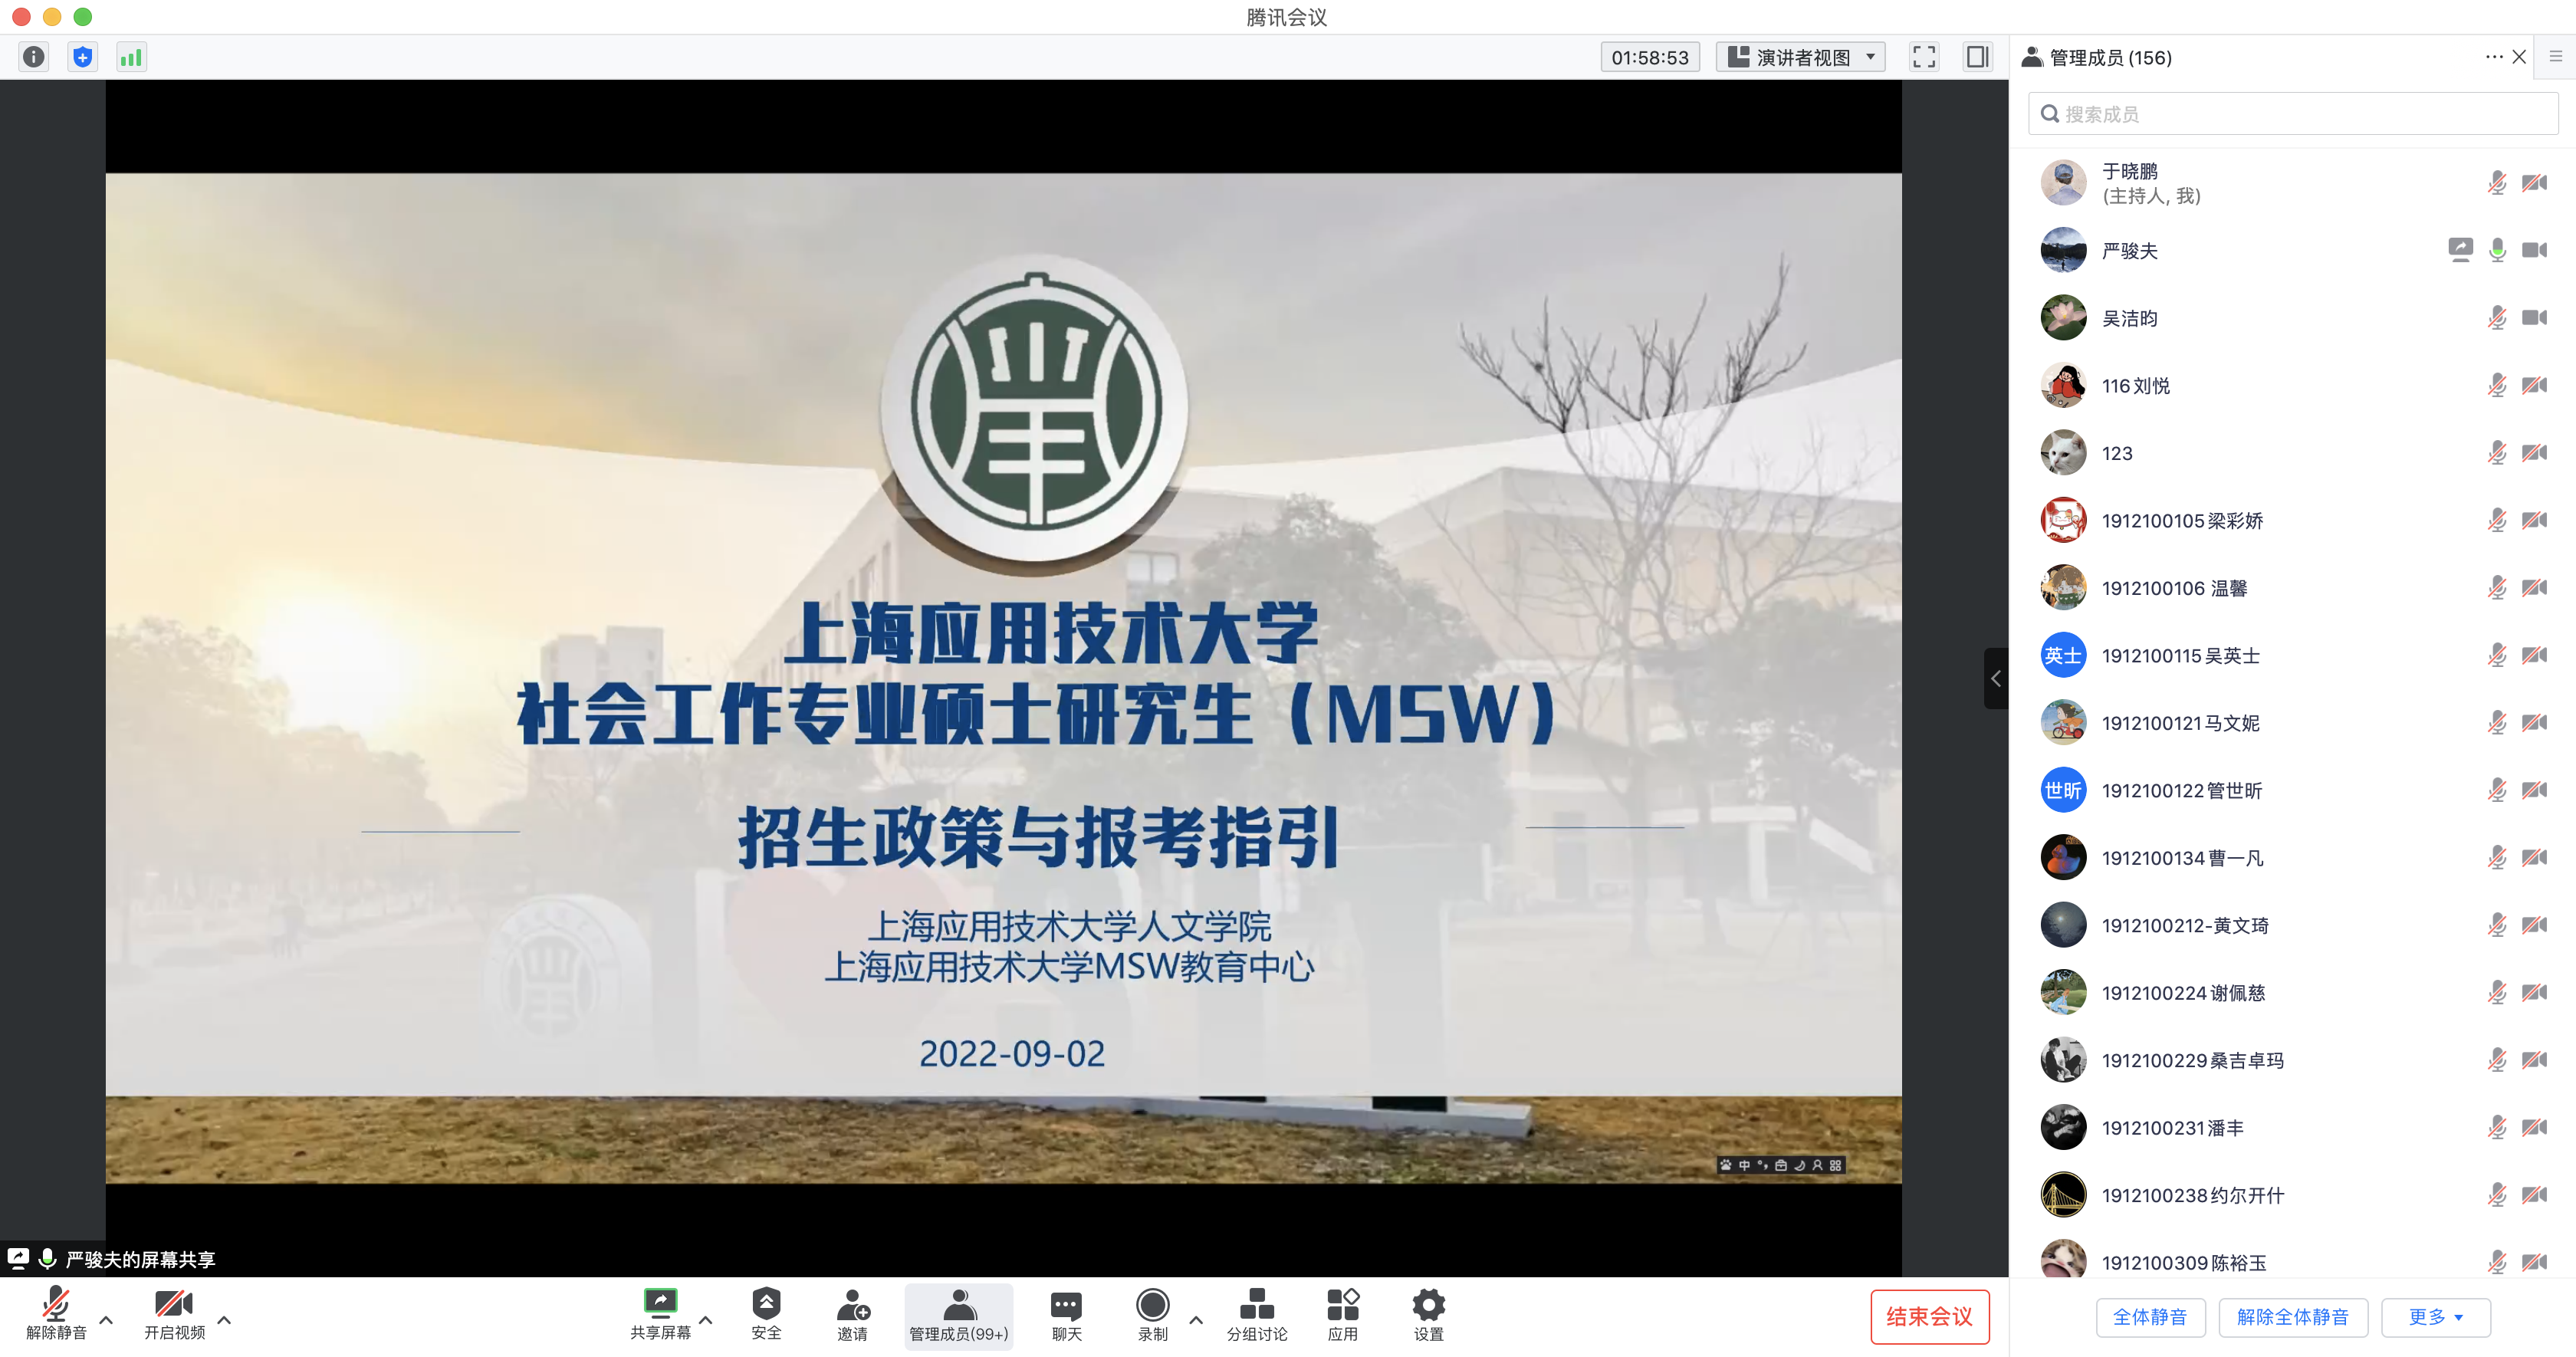The height and width of the screenshot is (1357, 2576).
Task: Open network signal status icon
Action: 131,57
